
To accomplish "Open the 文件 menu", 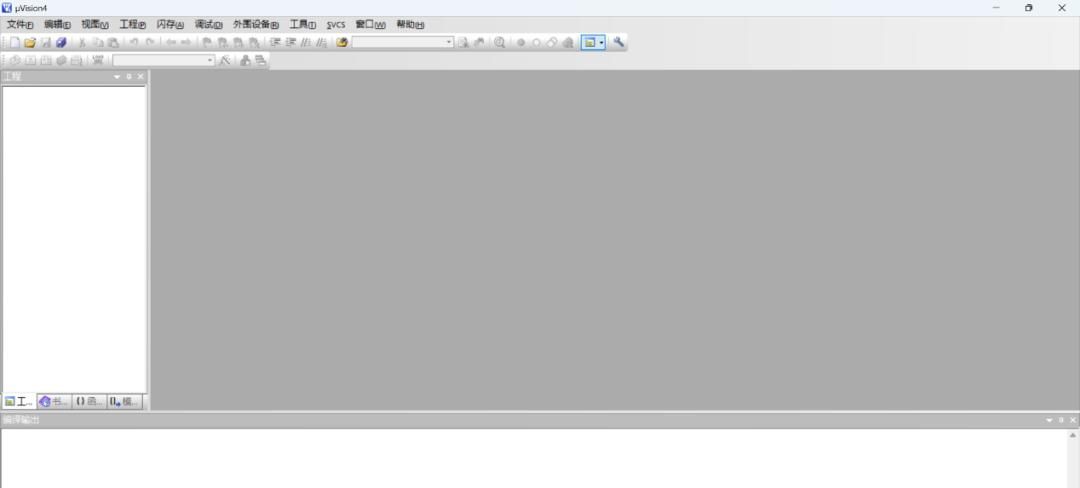I will 19,24.
